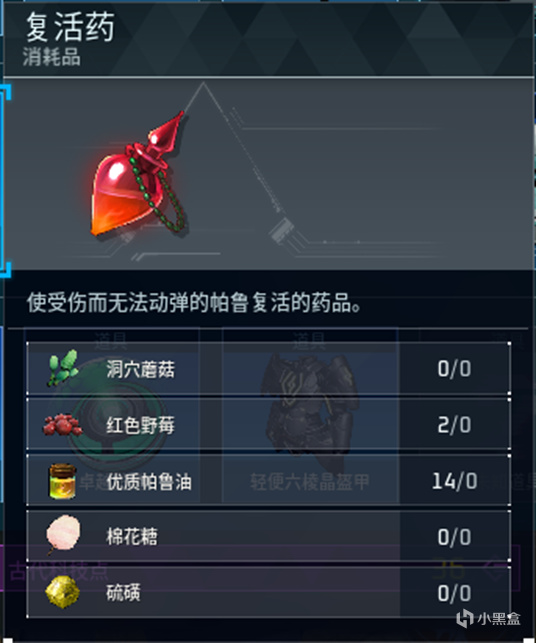Click the 复活药 item title
536x643 pixels.
pos(70,27)
